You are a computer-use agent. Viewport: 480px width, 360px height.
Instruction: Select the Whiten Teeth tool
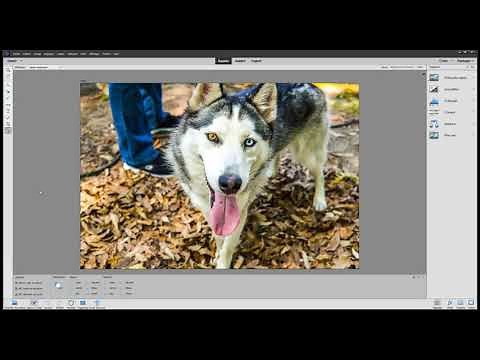8,98
